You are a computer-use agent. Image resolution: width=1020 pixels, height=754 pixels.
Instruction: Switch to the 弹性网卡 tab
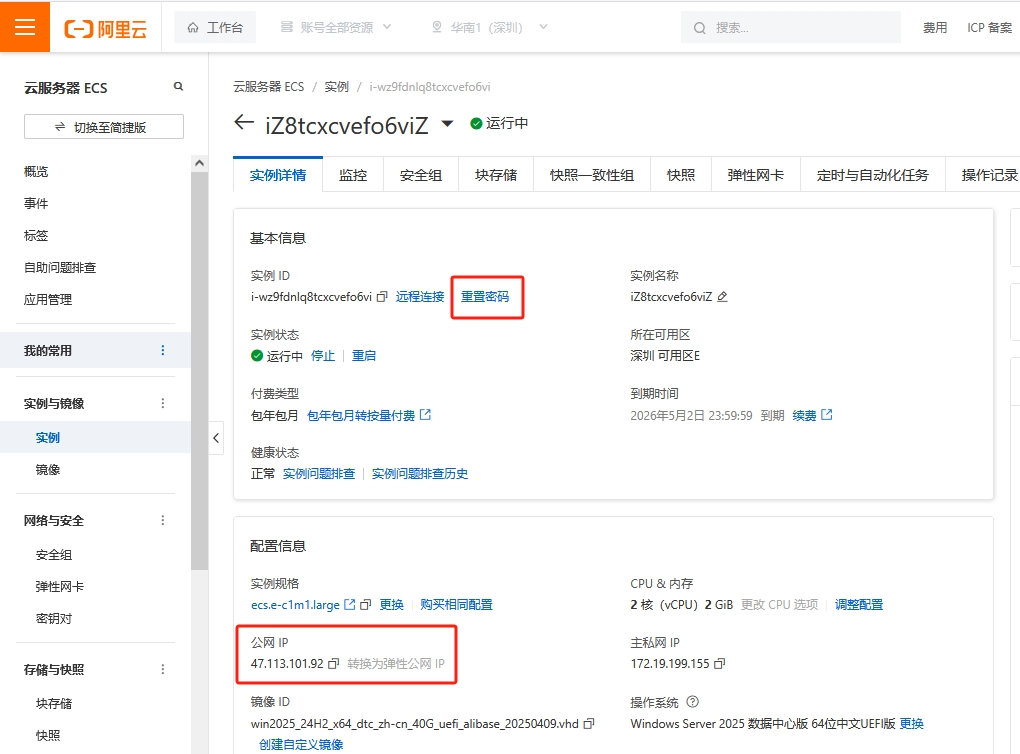756,175
